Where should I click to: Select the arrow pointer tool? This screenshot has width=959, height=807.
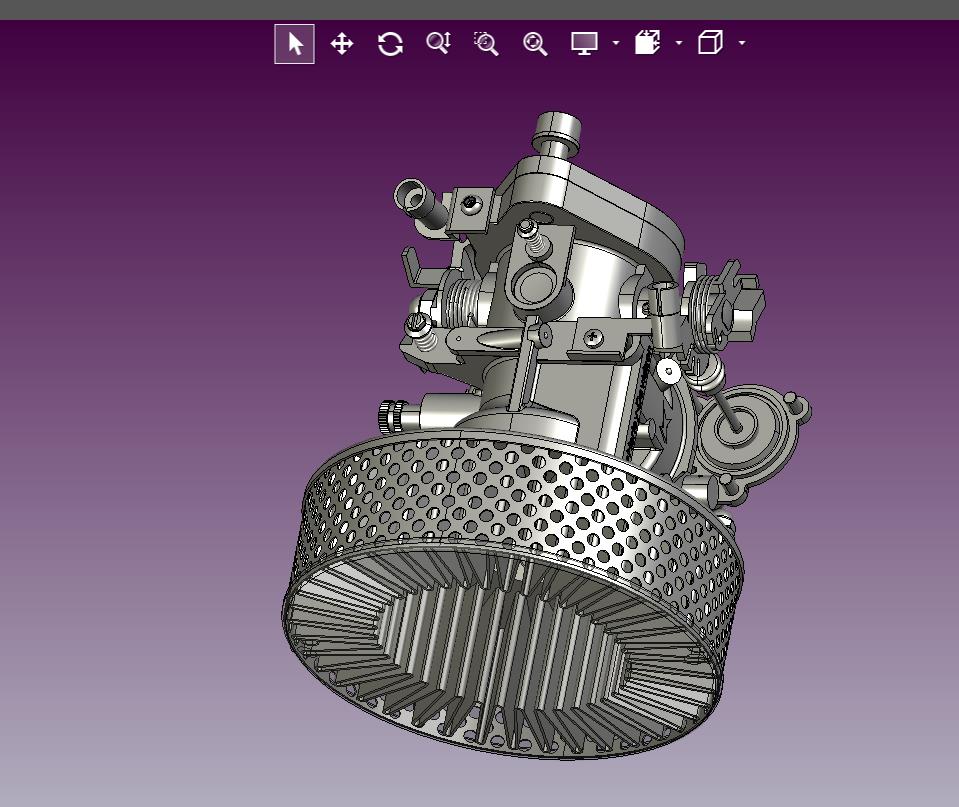click(294, 44)
